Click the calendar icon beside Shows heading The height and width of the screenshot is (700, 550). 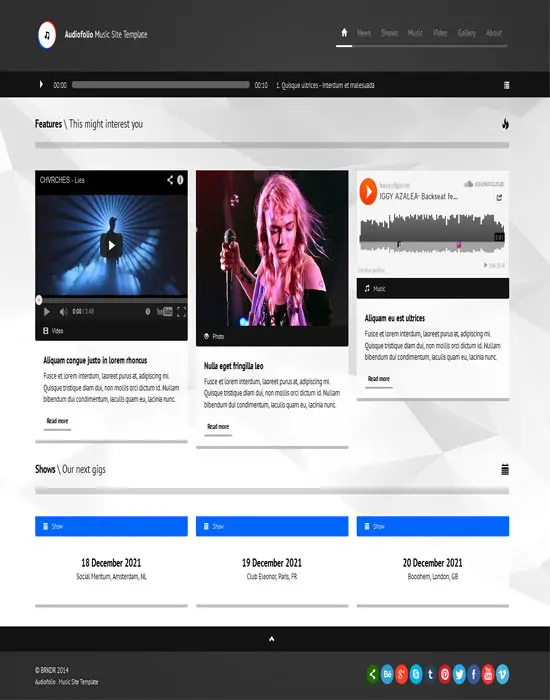coord(505,469)
